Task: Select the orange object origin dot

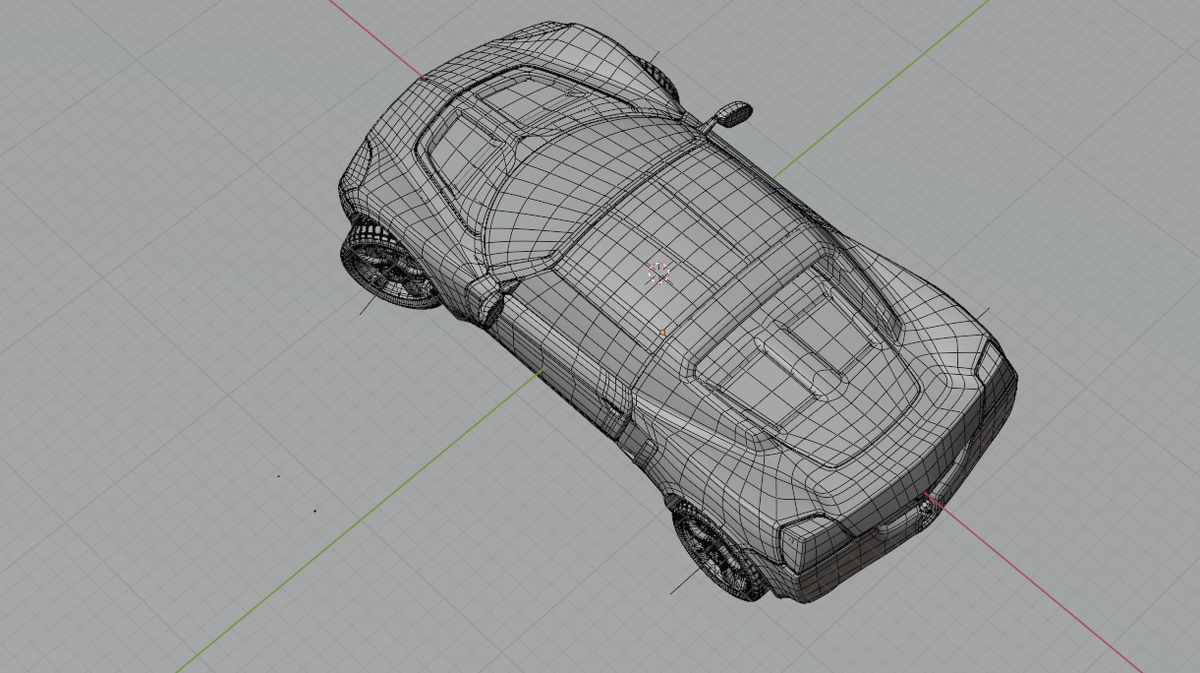Action: [x=662, y=331]
